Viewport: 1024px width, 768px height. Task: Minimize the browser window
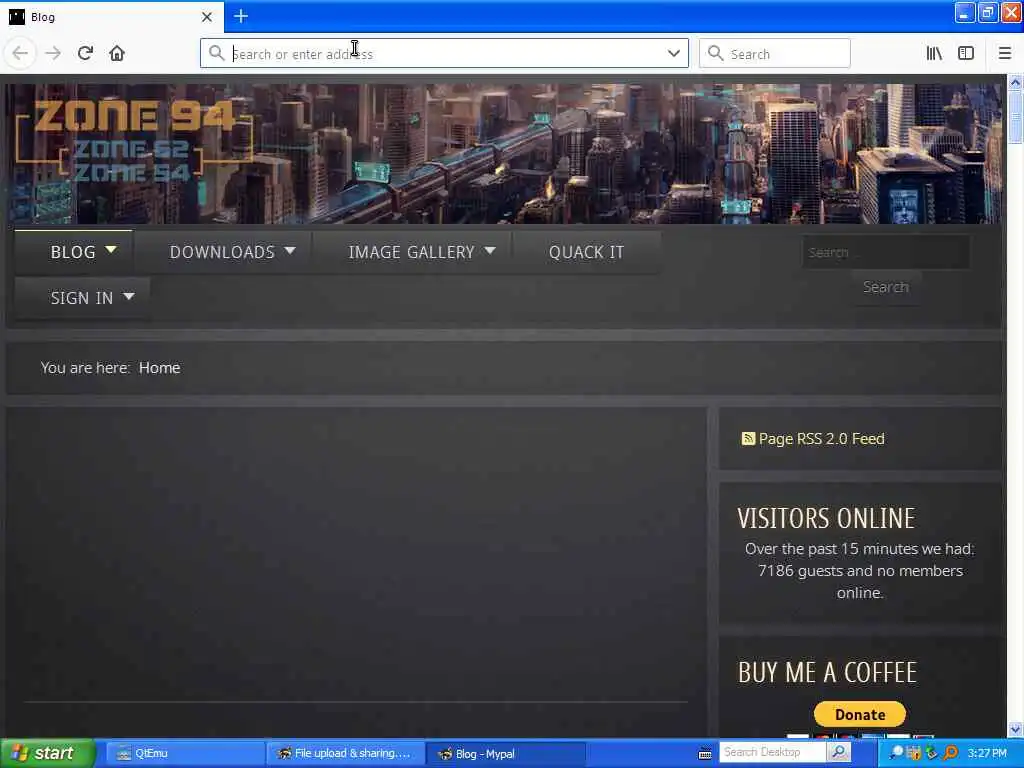point(964,12)
